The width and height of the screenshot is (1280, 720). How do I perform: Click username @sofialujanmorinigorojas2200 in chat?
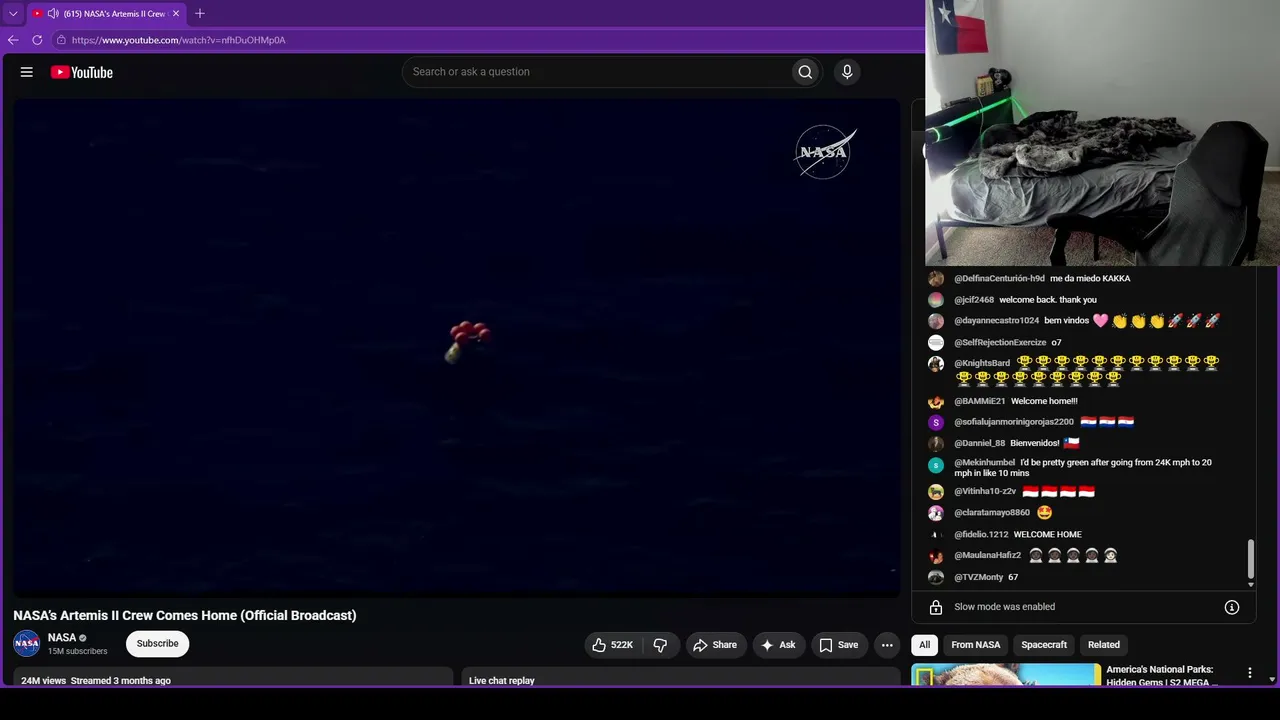1014,422
